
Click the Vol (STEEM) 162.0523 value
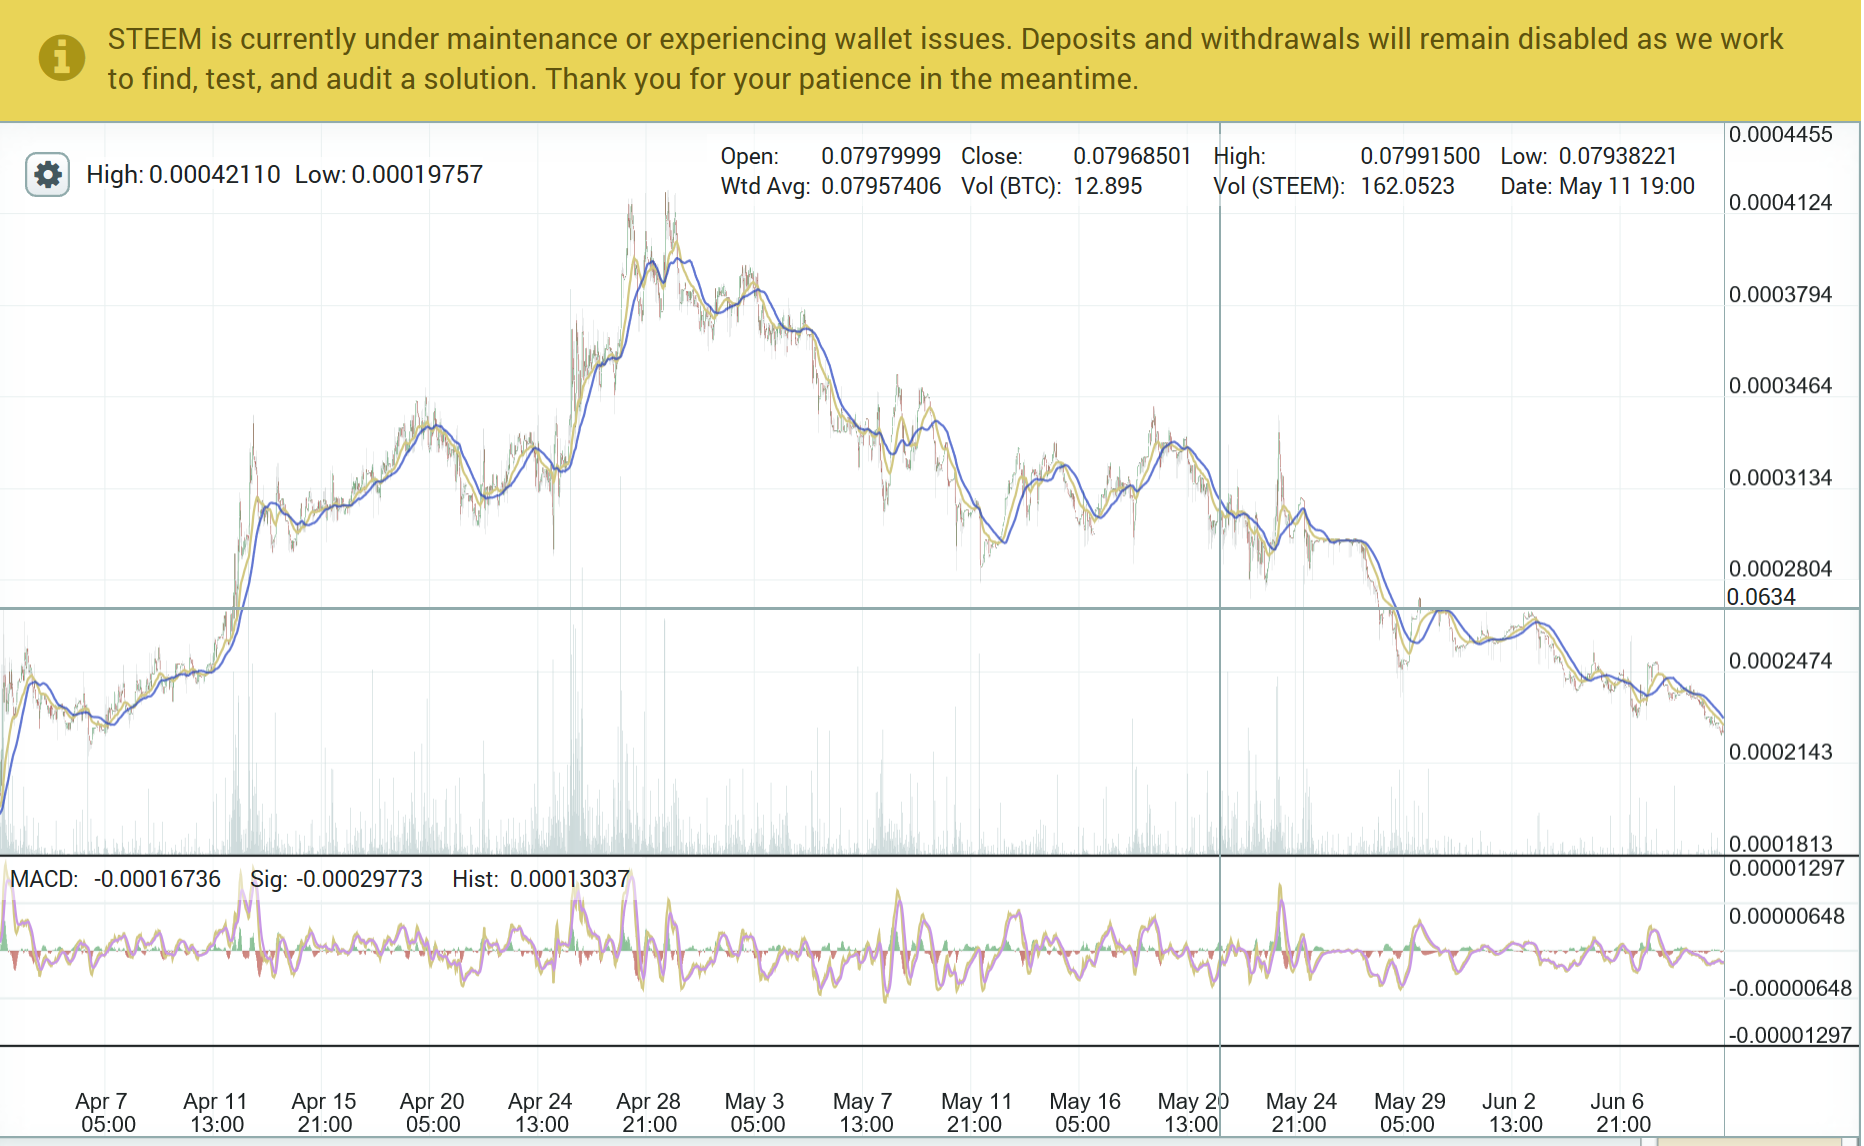[x=1407, y=186]
